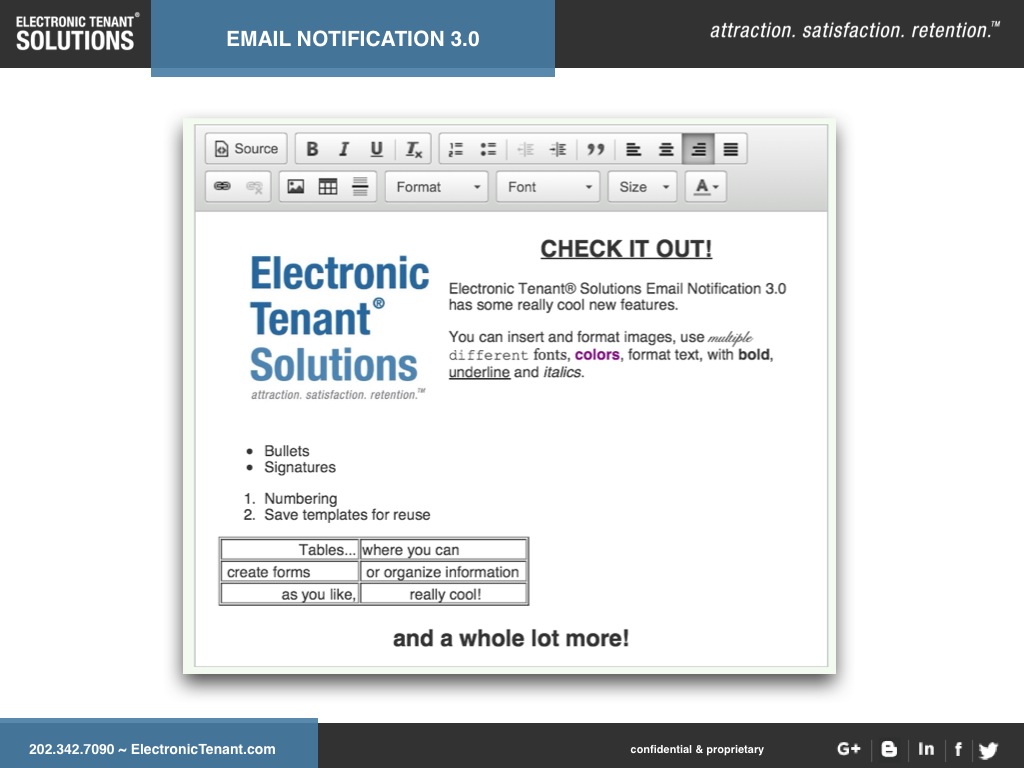Open the Format dropdown
The width and height of the screenshot is (1024, 768).
pos(437,187)
